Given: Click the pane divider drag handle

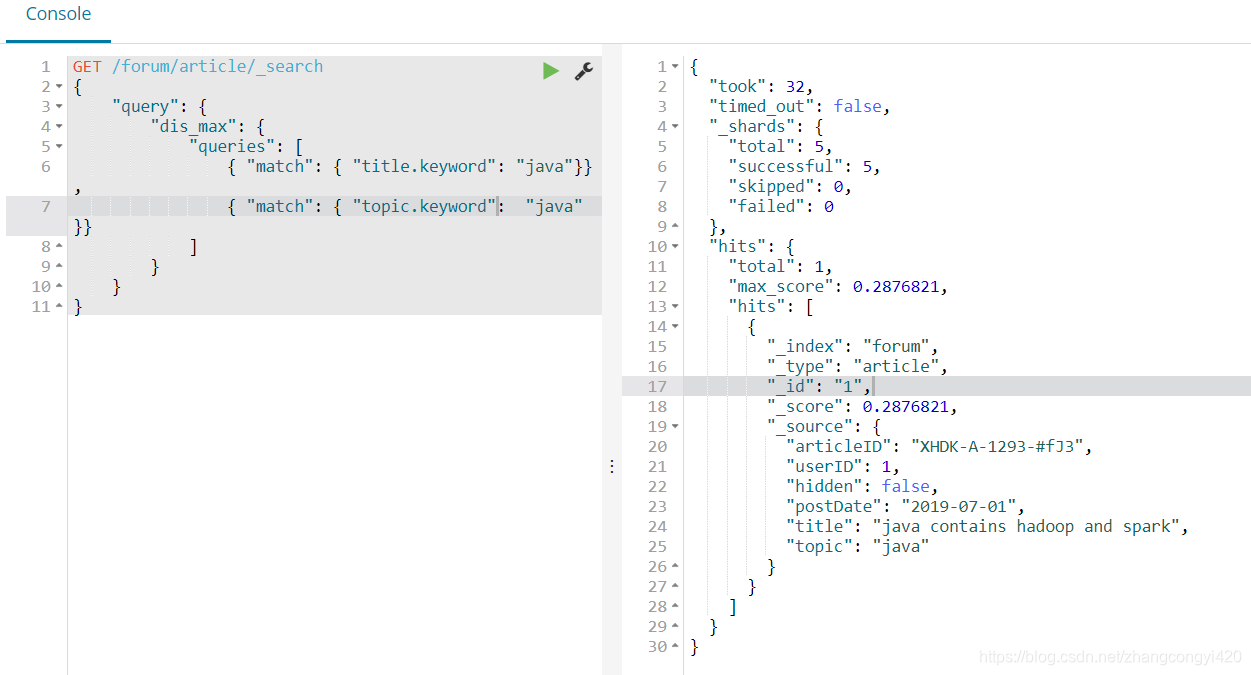Looking at the screenshot, I should pos(612,466).
